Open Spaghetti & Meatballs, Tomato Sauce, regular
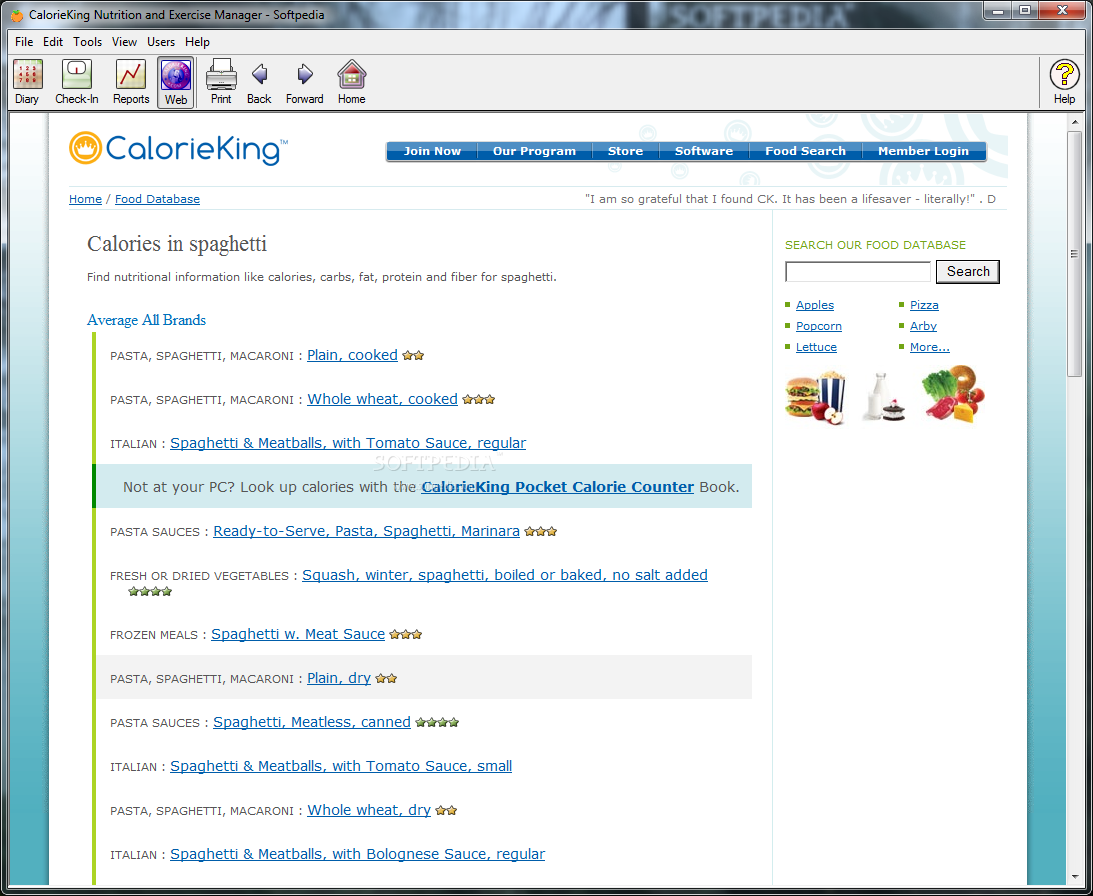1093x896 pixels. (x=348, y=443)
